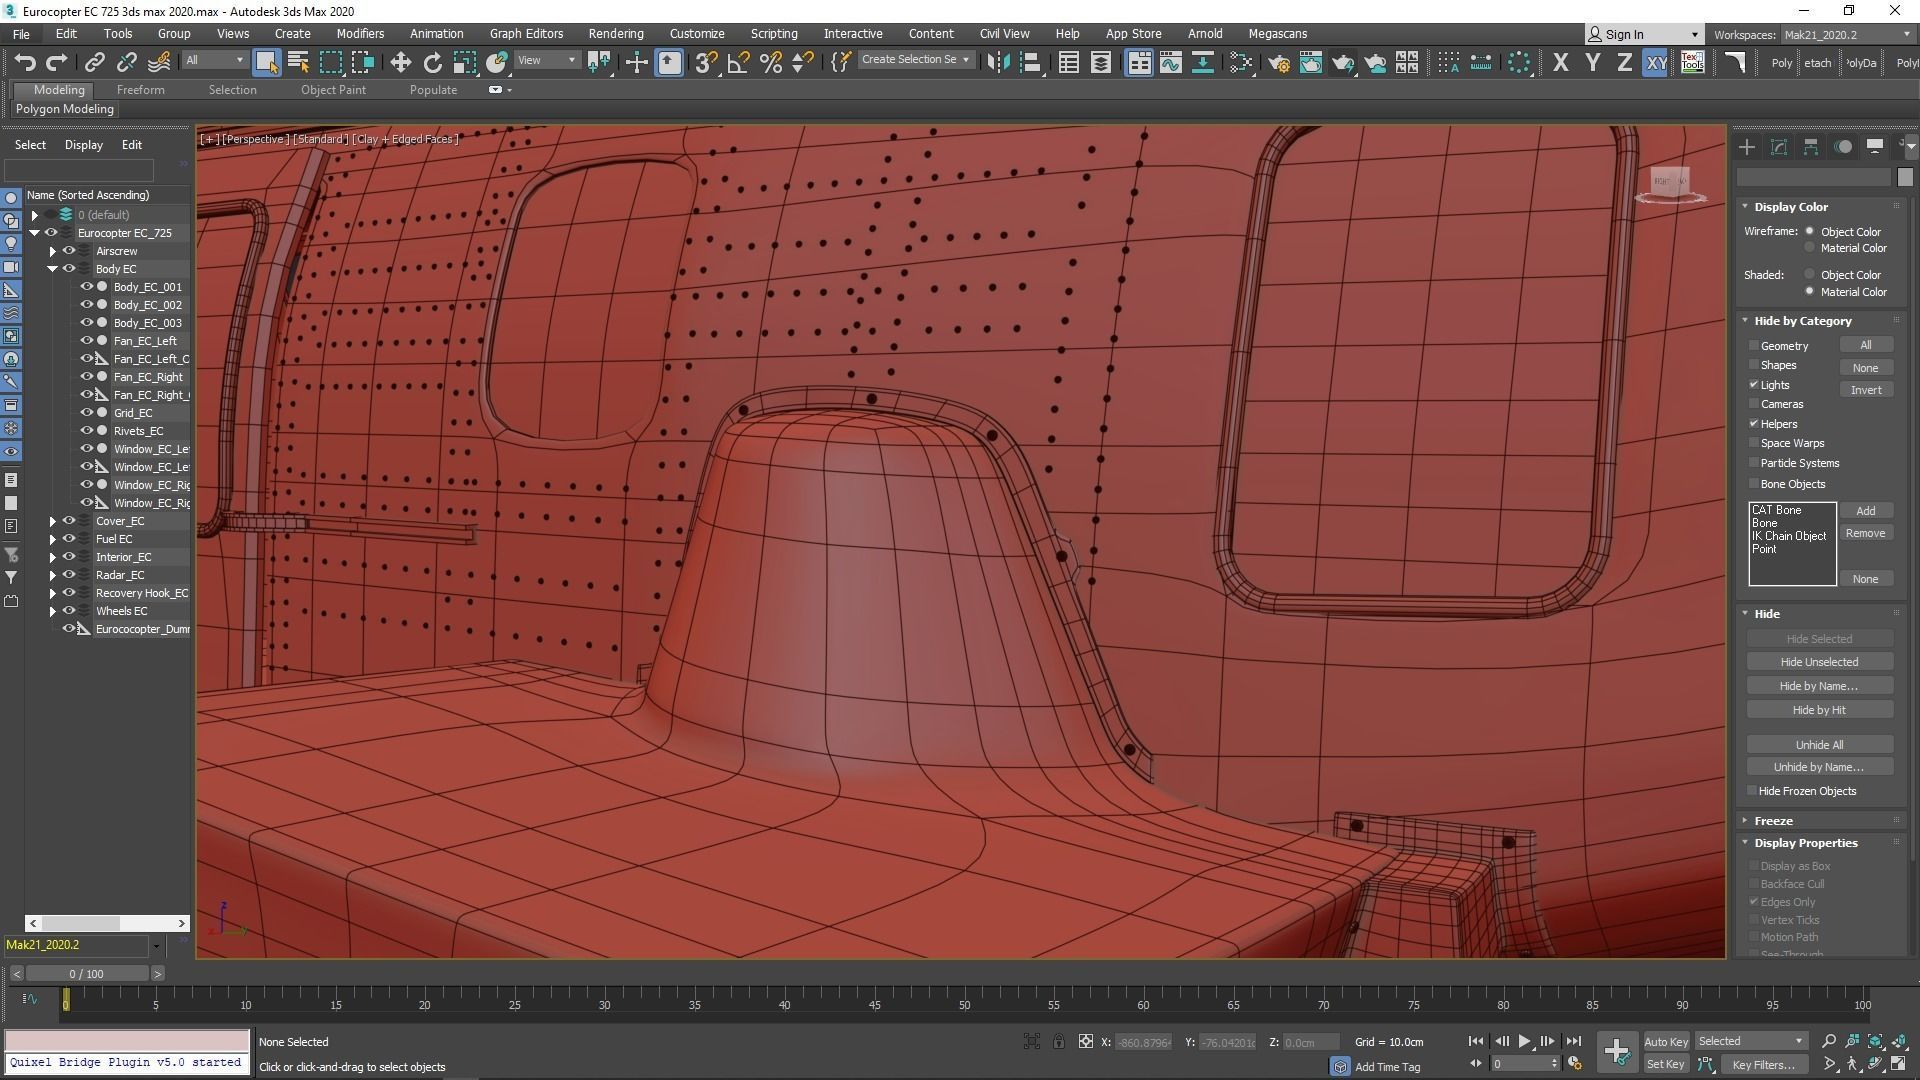This screenshot has height=1080, width=1920.
Task: Open the View reference coordinate dropdown
Action: pos(547,61)
